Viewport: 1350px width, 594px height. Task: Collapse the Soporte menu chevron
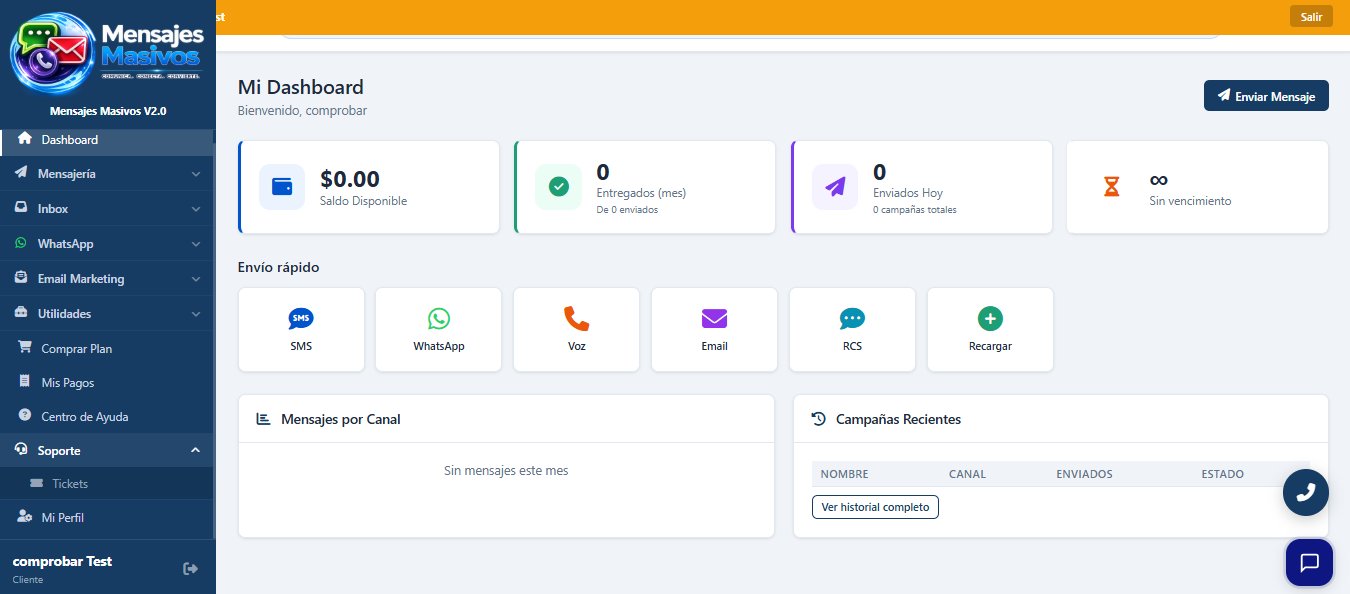pos(196,451)
